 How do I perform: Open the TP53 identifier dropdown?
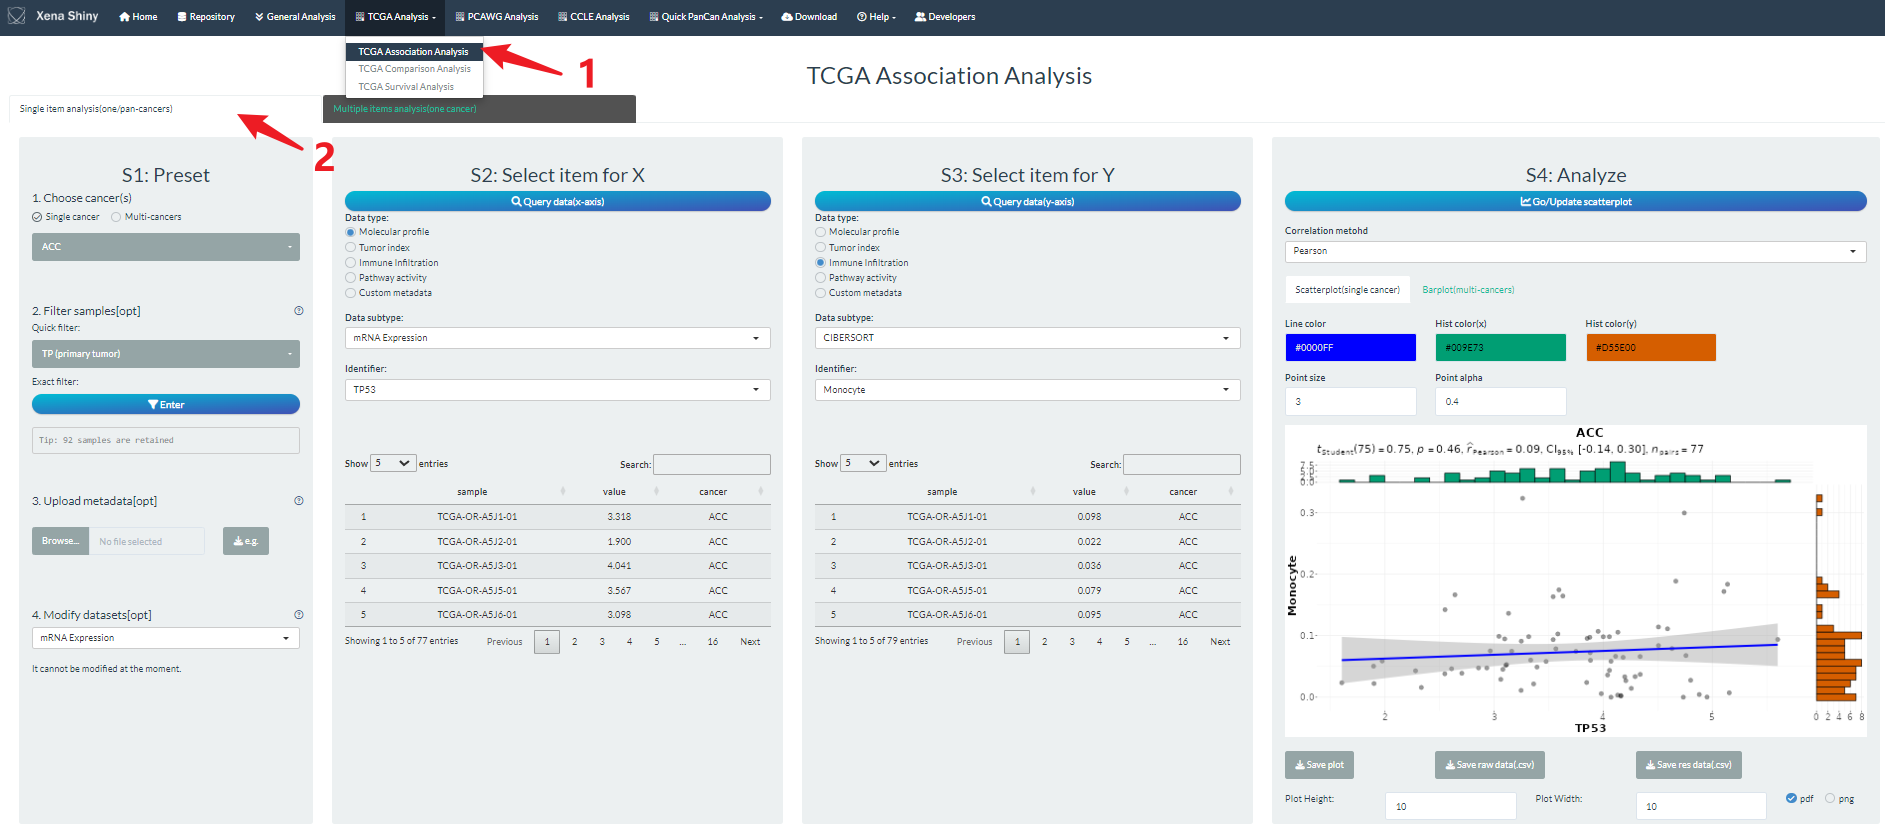[x=557, y=390]
